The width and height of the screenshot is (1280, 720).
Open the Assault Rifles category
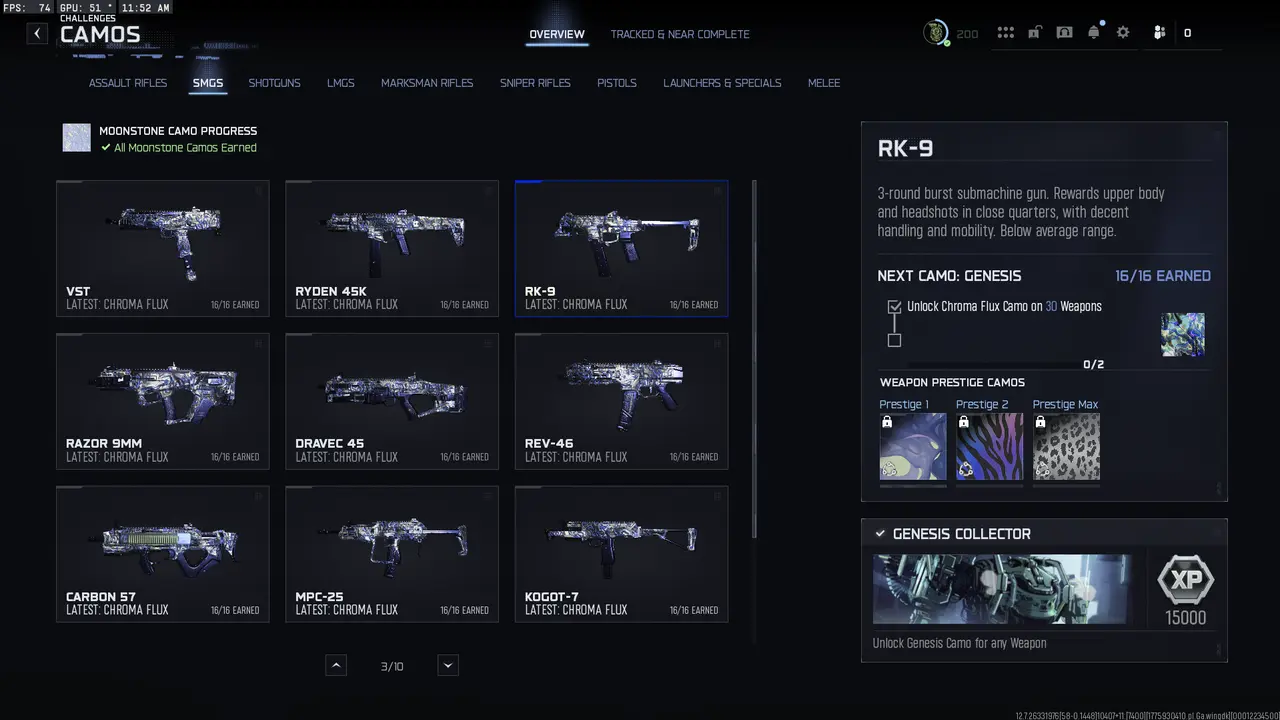tap(128, 83)
